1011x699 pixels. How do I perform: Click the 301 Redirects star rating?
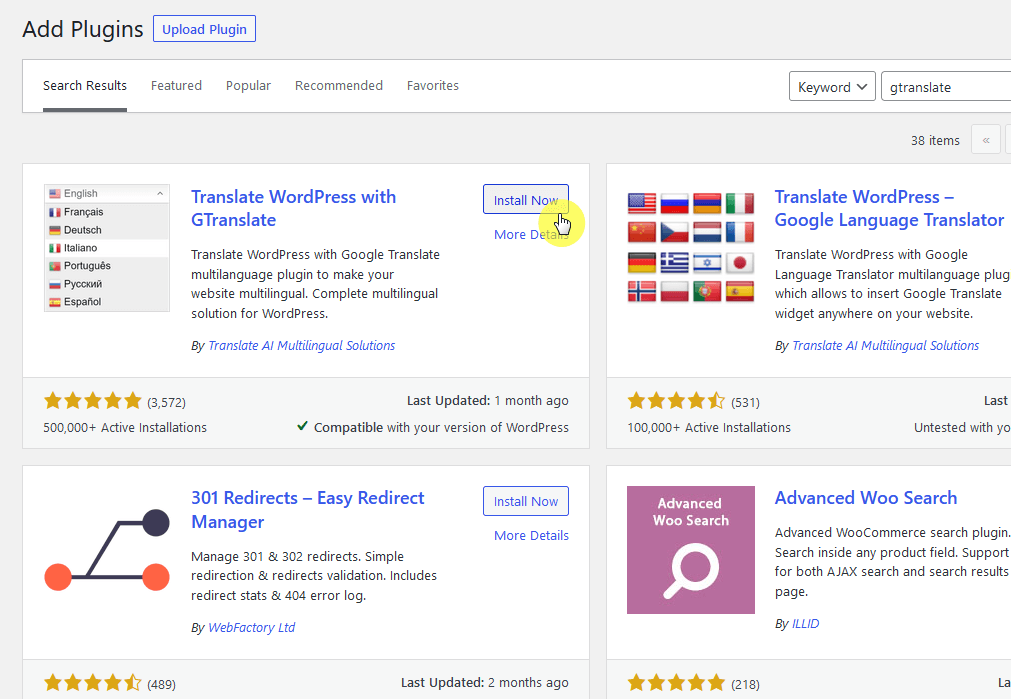tap(92, 683)
